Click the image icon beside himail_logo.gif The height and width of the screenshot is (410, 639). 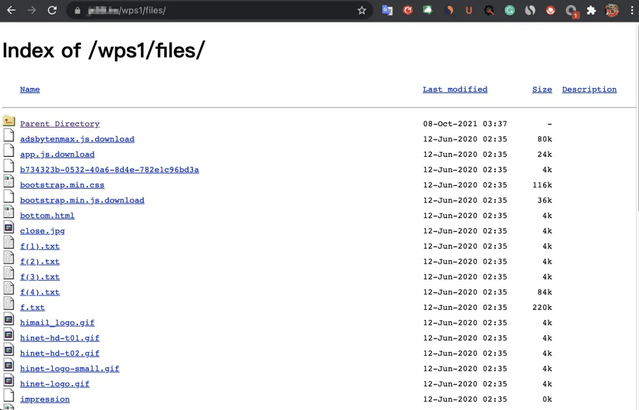click(x=9, y=319)
